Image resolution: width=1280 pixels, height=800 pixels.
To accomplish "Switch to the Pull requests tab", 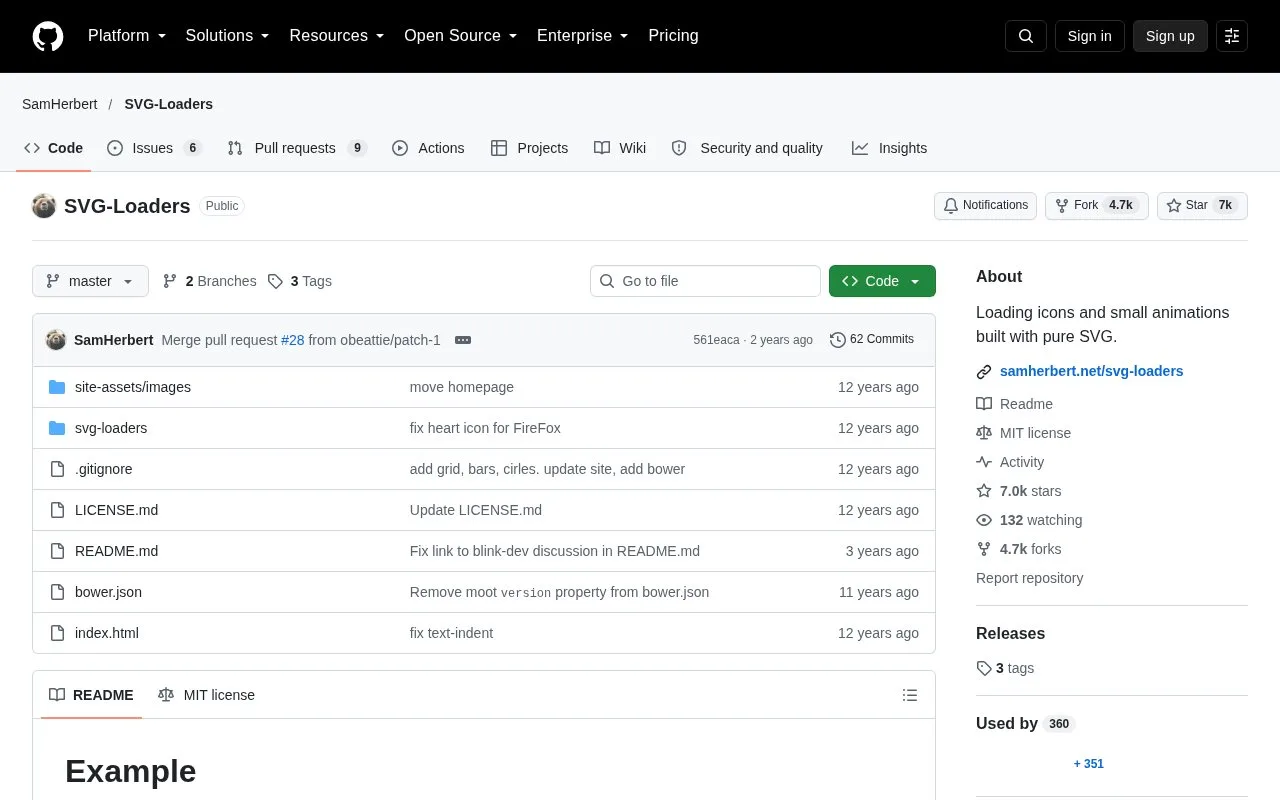I will pos(297,148).
